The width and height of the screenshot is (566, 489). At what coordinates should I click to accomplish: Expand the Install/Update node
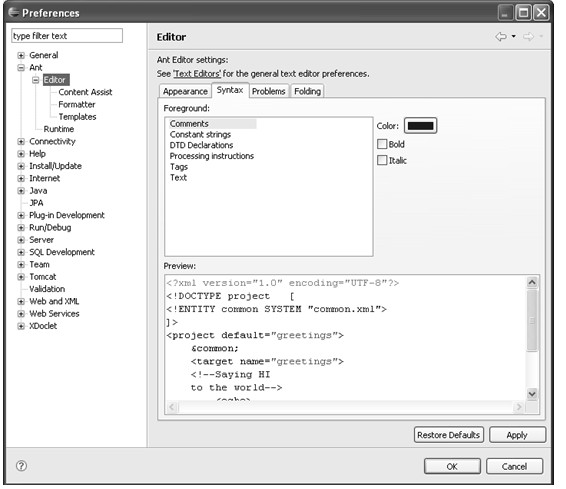click(21, 166)
